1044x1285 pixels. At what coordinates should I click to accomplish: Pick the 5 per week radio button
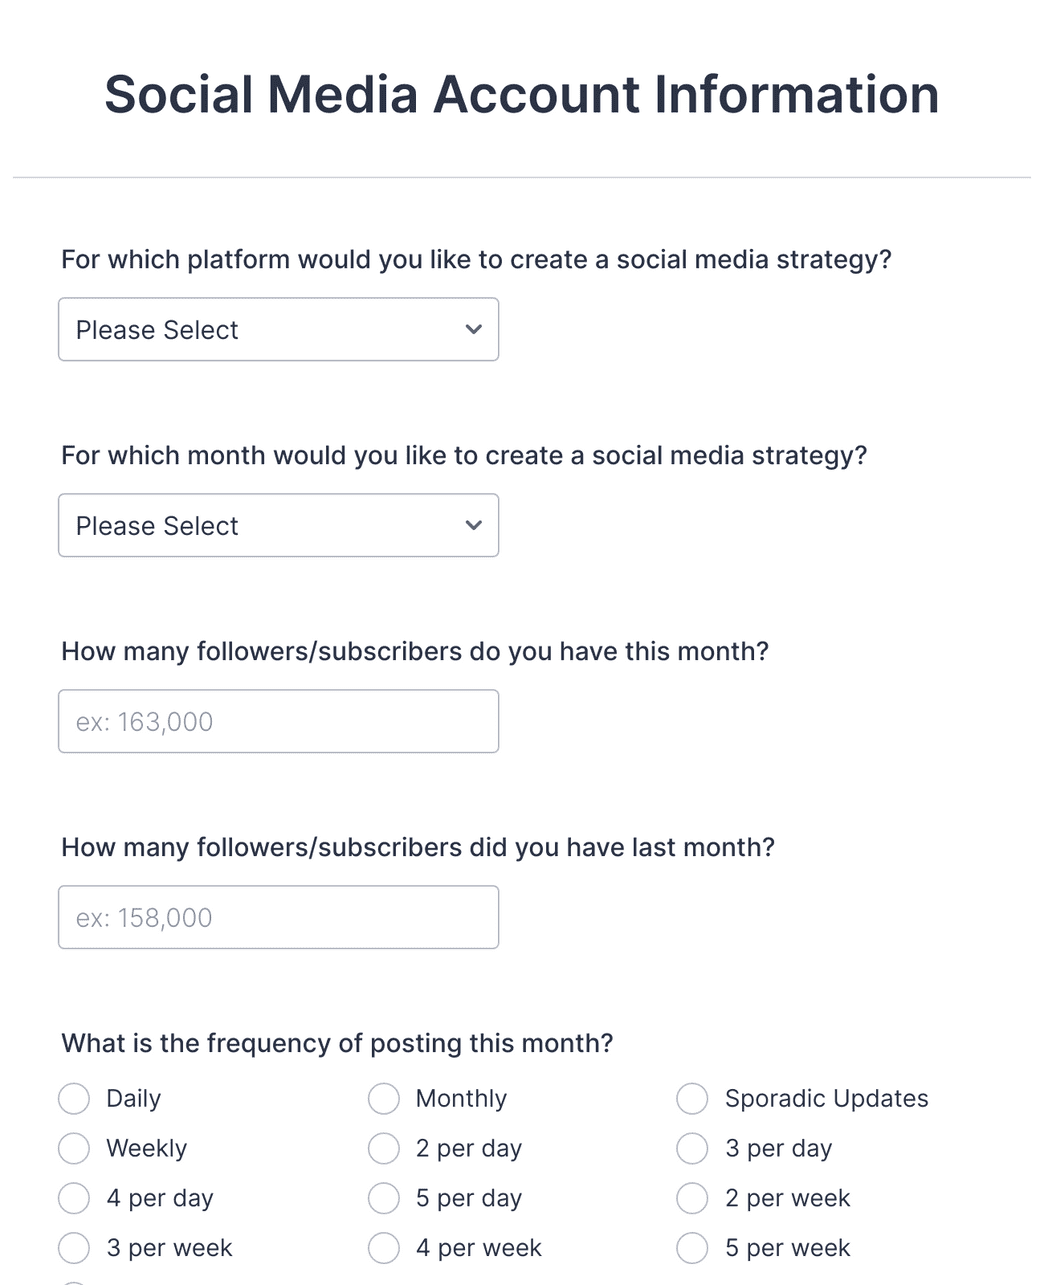click(x=692, y=1248)
